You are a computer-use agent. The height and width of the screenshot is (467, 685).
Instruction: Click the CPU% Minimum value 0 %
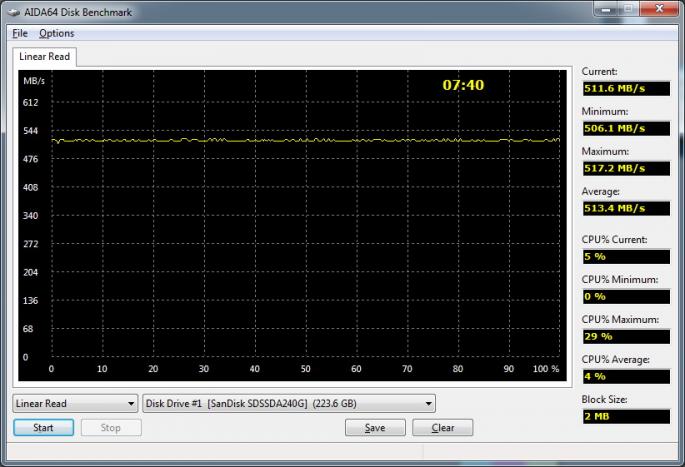click(626, 297)
